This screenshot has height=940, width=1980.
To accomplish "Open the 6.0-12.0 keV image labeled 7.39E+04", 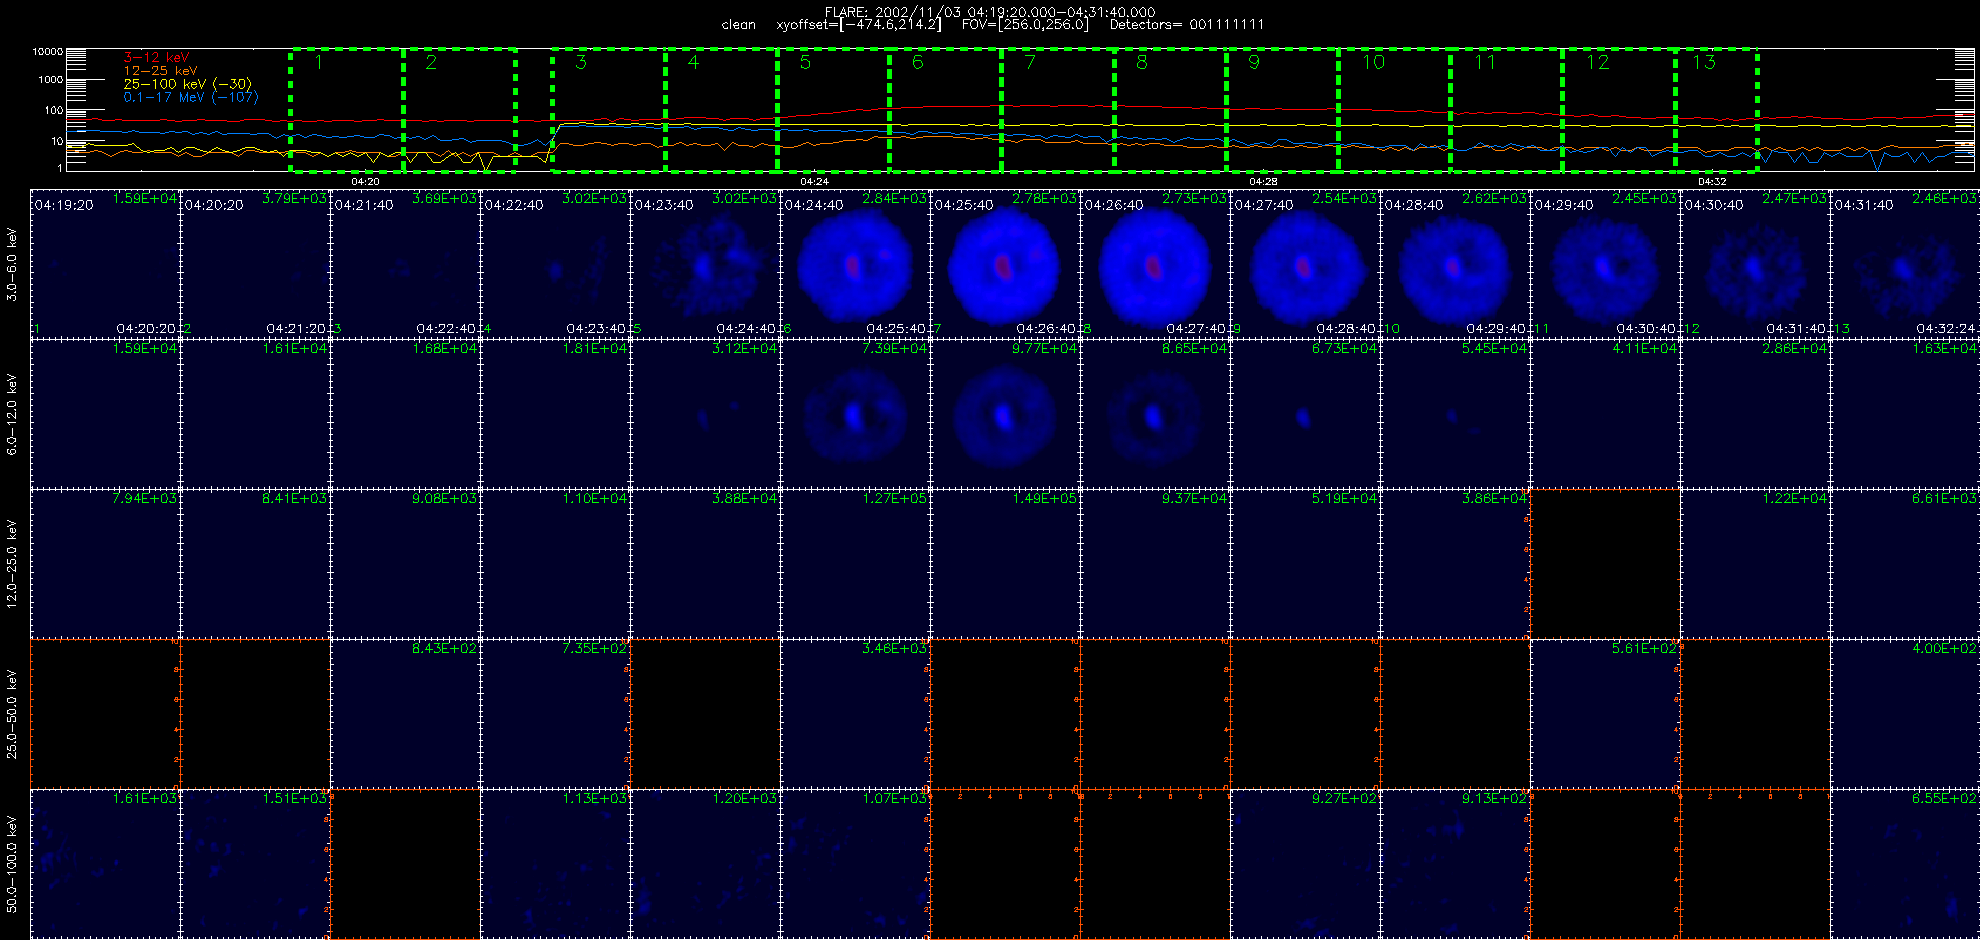I will tap(855, 414).
